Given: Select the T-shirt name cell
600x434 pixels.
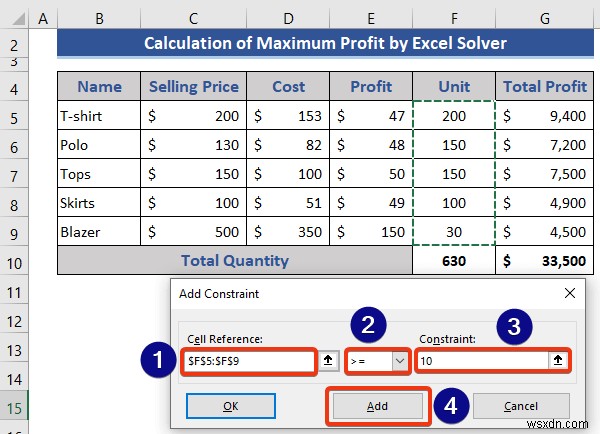Looking at the screenshot, I should 99,116.
